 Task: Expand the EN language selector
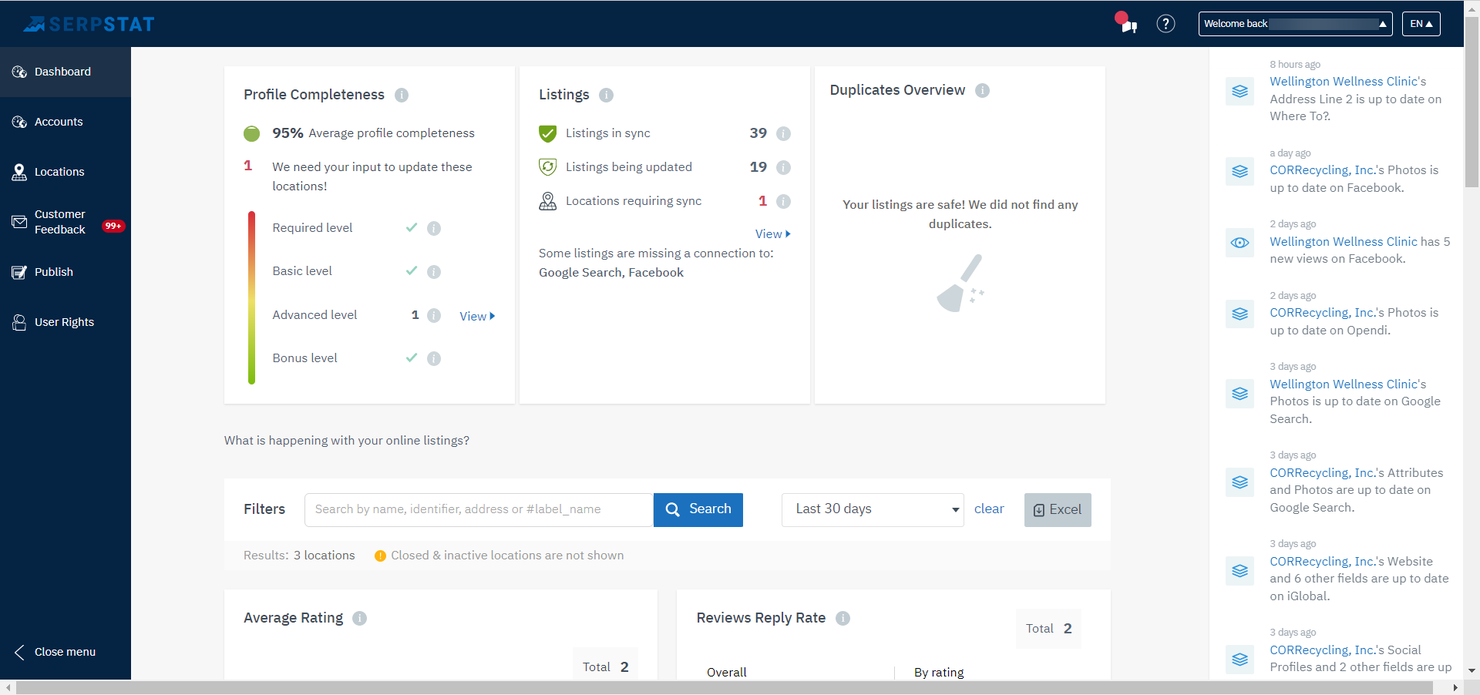[1421, 24]
